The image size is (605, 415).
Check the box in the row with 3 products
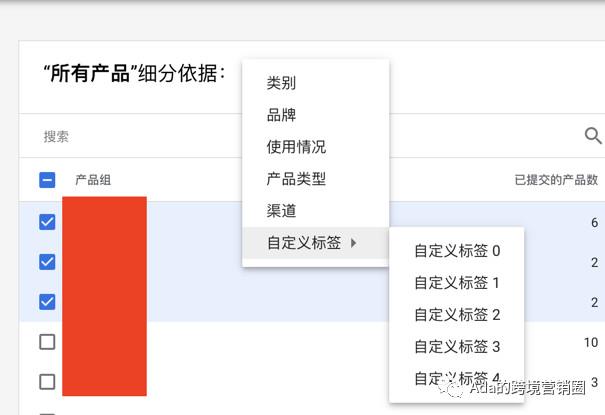pyautogui.click(x=47, y=382)
